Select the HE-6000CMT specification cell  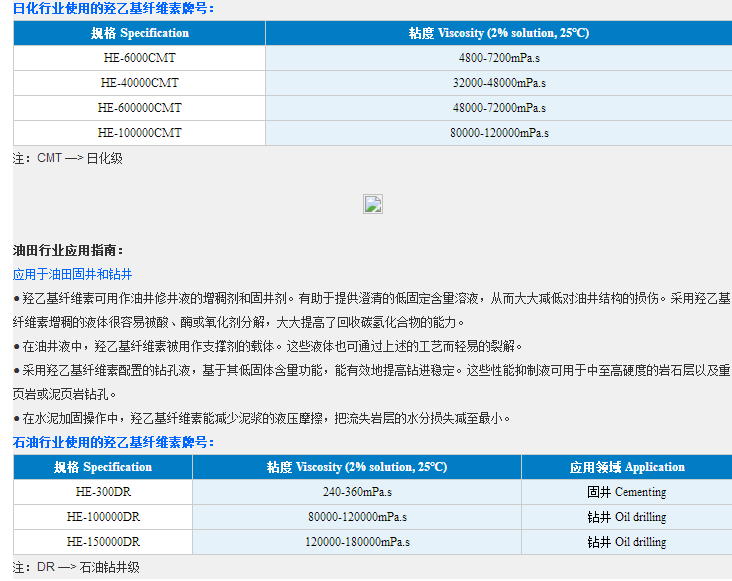tap(139, 58)
